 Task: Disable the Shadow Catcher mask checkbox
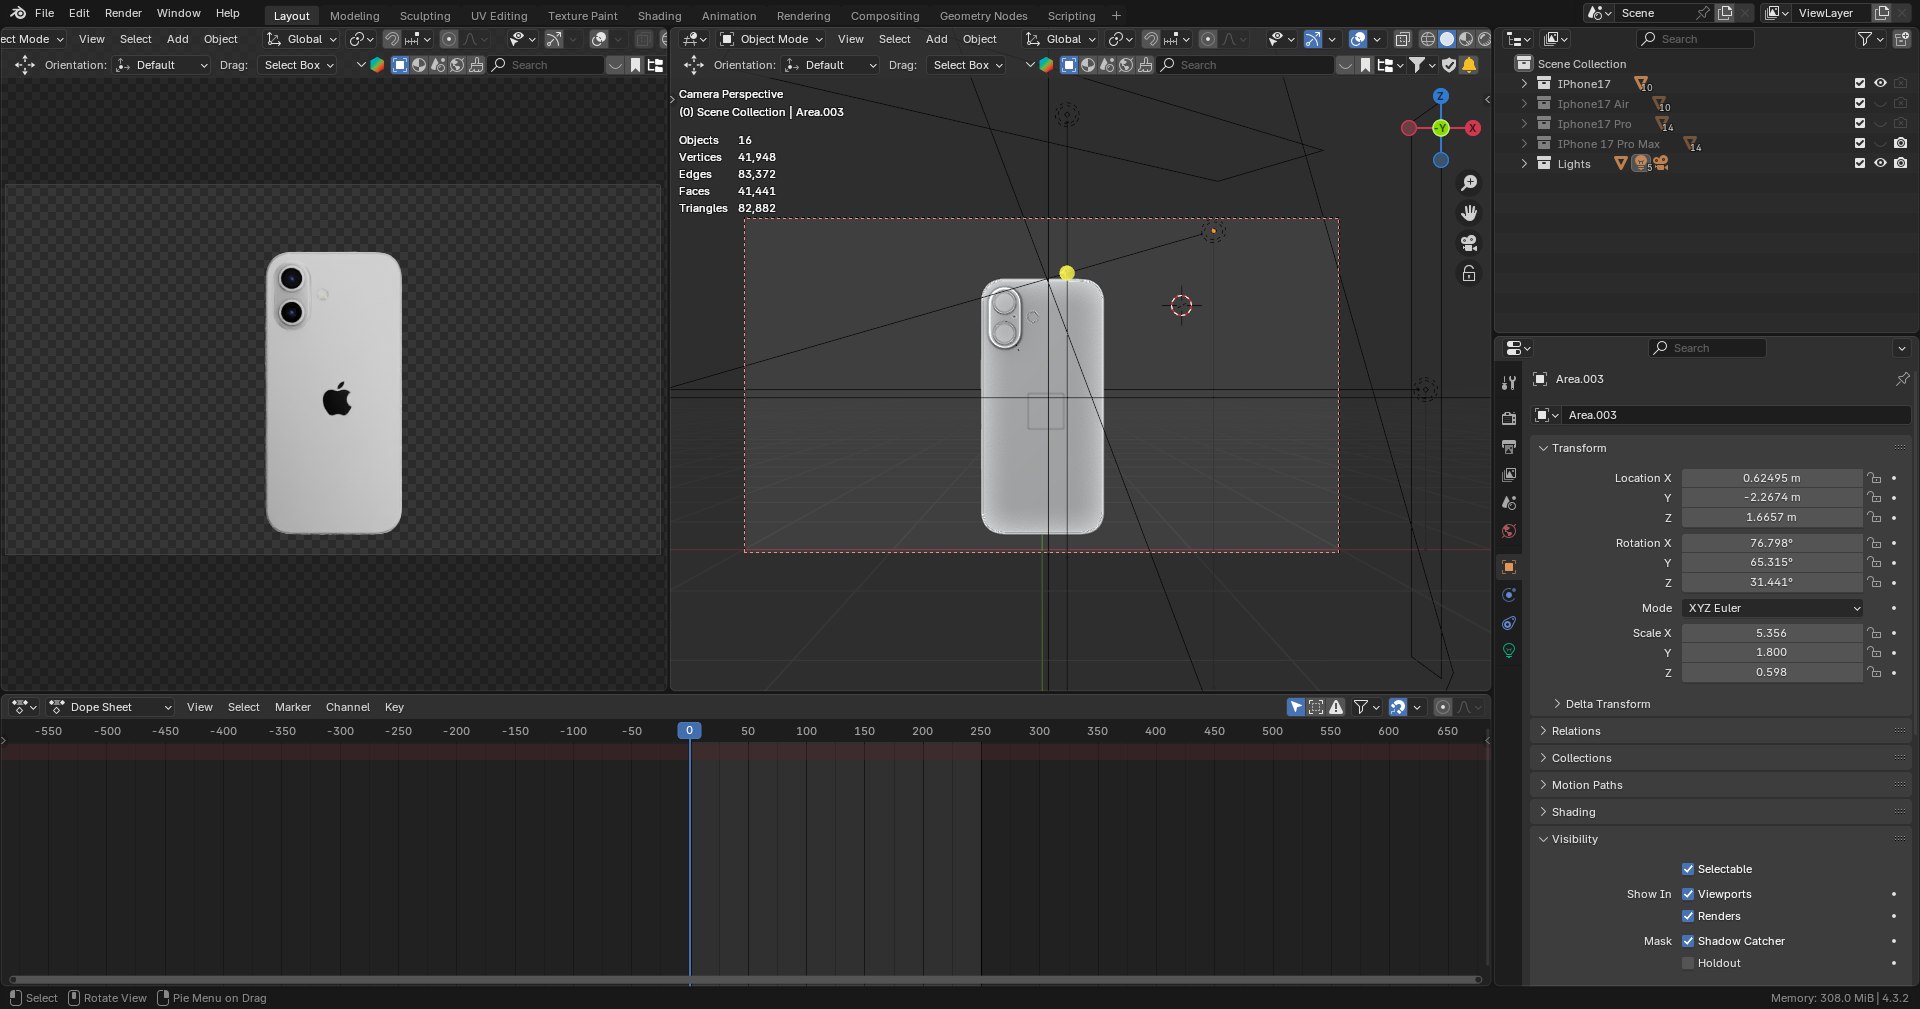click(1688, 941)
